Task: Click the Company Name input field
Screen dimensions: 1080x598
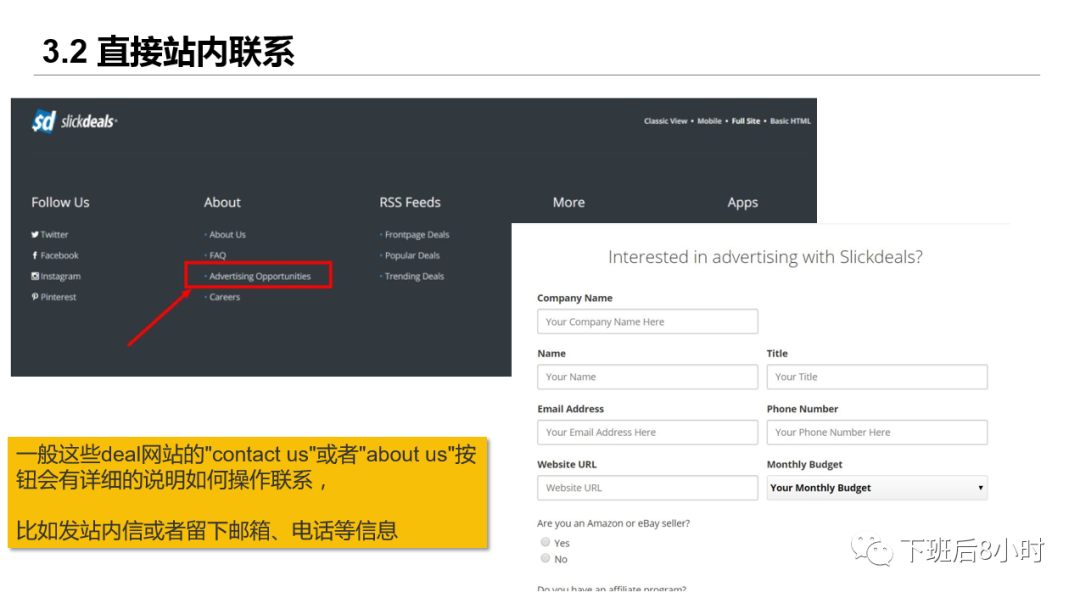Action: point(647,321)
